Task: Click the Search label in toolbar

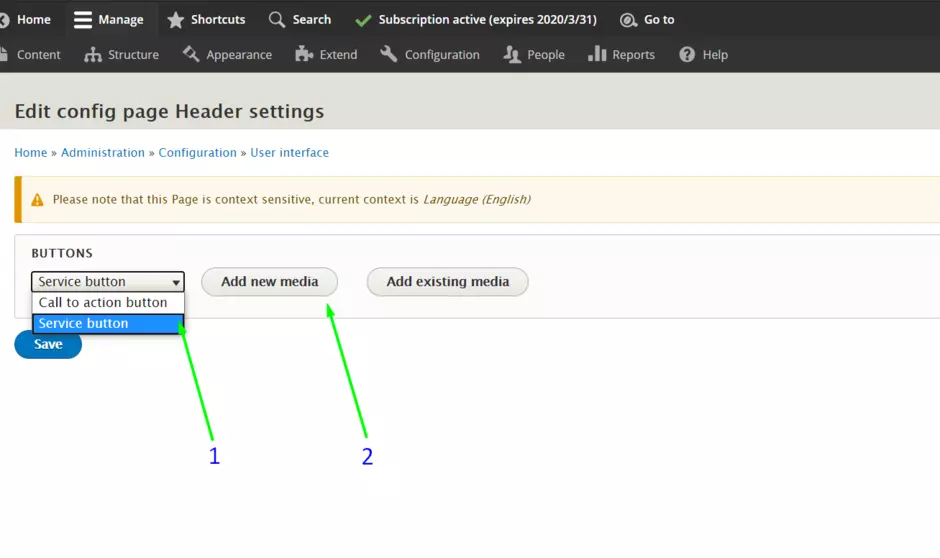Action: (312, 20)
